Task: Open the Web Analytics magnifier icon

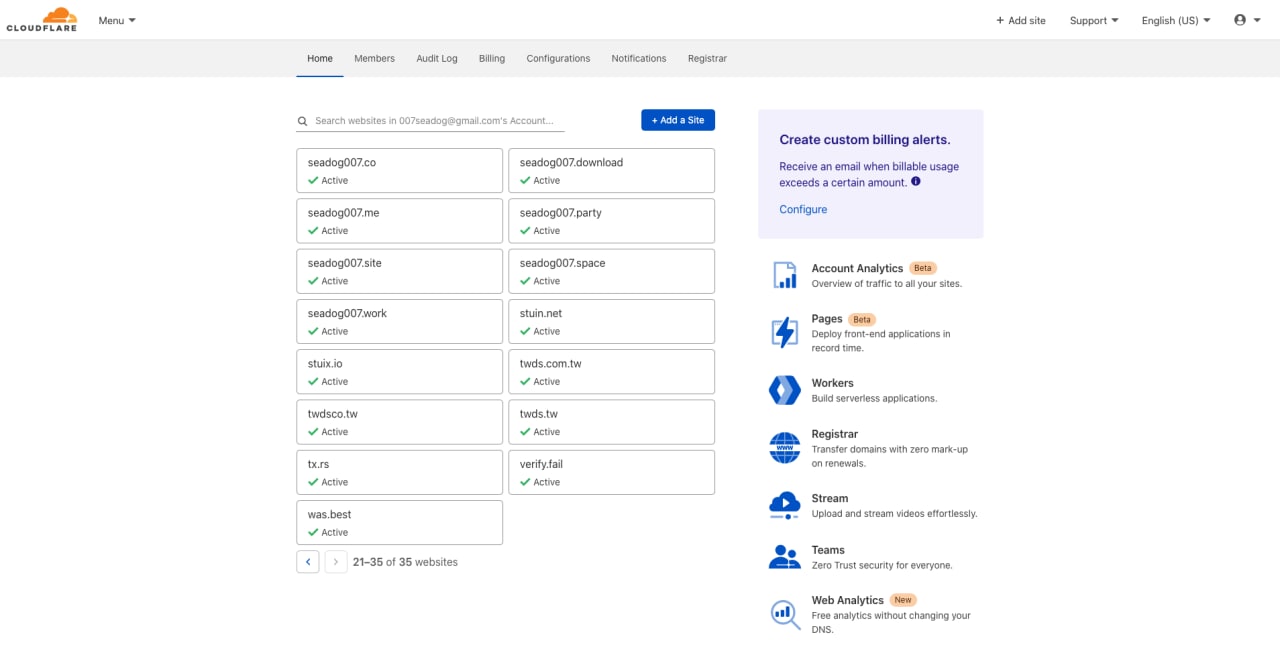Action: [x=785, y=614]
